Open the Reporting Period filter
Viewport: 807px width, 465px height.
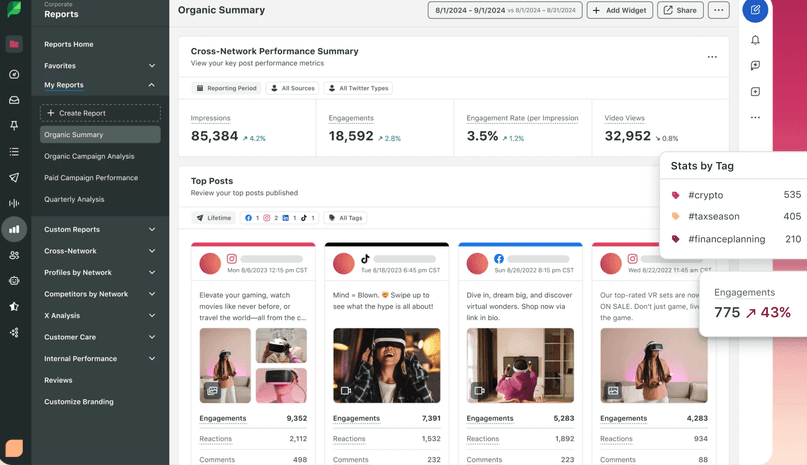tap(226, 88)
